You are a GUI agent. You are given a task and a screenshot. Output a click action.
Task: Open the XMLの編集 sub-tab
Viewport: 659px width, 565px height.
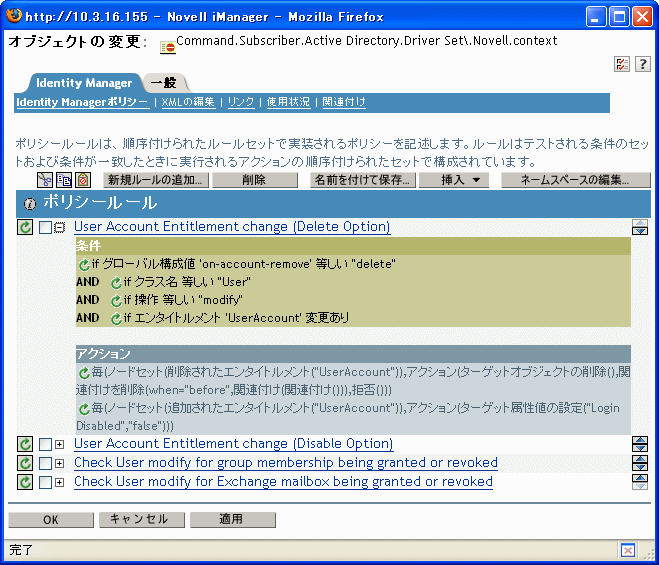click(x=188, y=102)
